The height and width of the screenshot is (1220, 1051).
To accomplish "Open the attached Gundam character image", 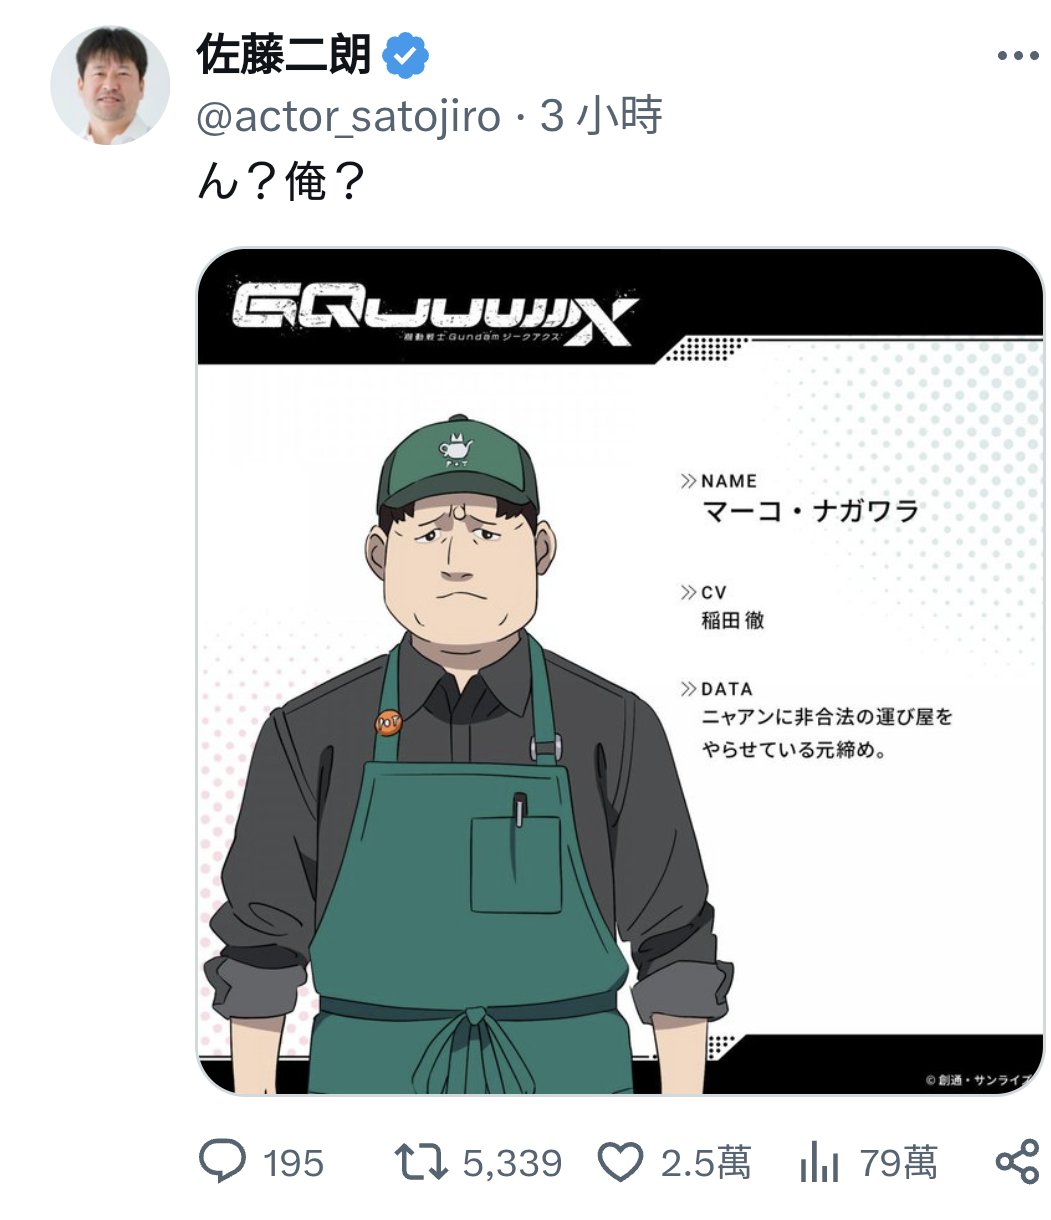I will 620,671.
